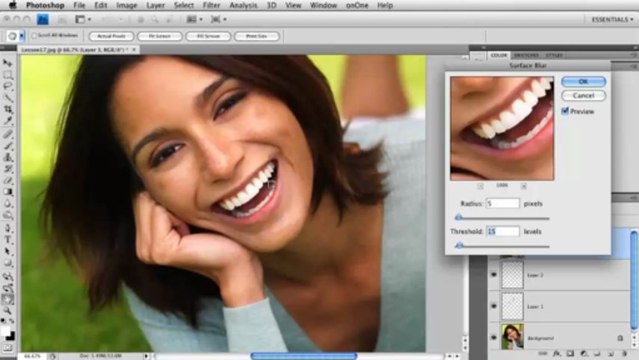Open the Apple menu

(x=13, y=5)
